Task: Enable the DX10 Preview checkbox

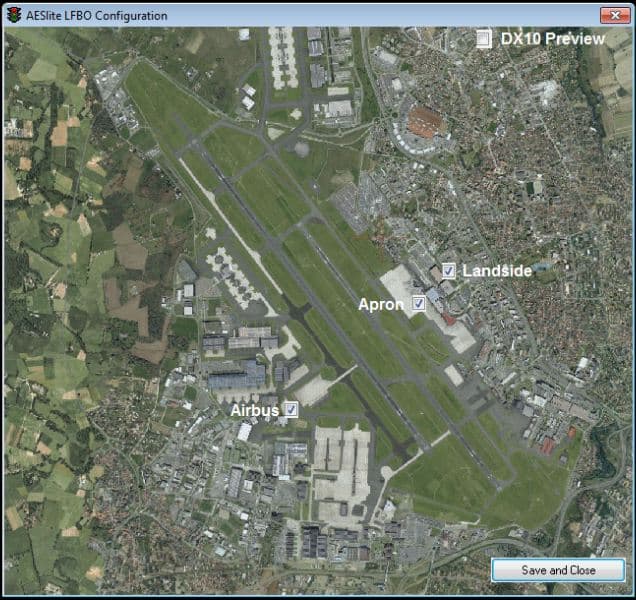Action: (483, 39)
